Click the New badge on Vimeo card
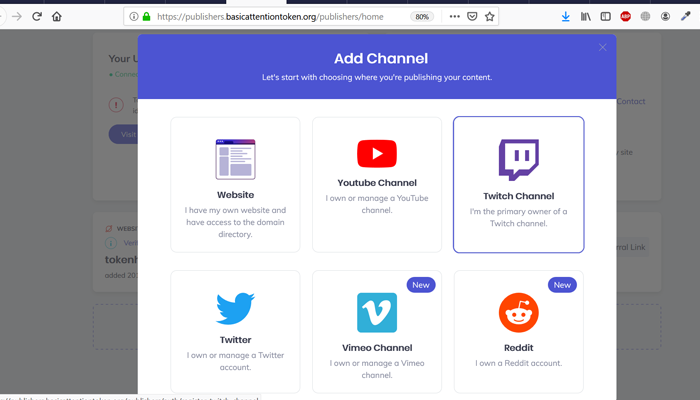This screenshot has height=400, width=700. point(421,285)
